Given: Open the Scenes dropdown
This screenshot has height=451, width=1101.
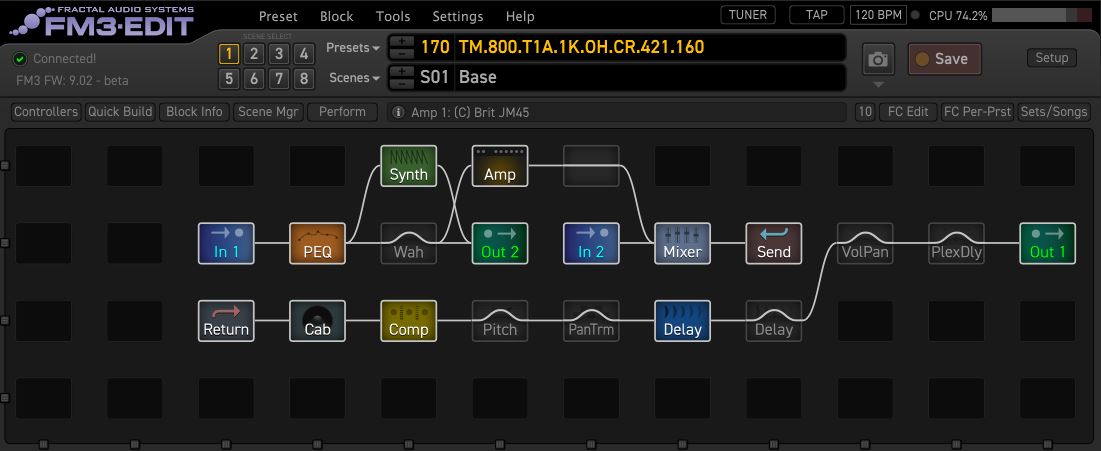Looking at the screenshot, I should tap(355, 78).
